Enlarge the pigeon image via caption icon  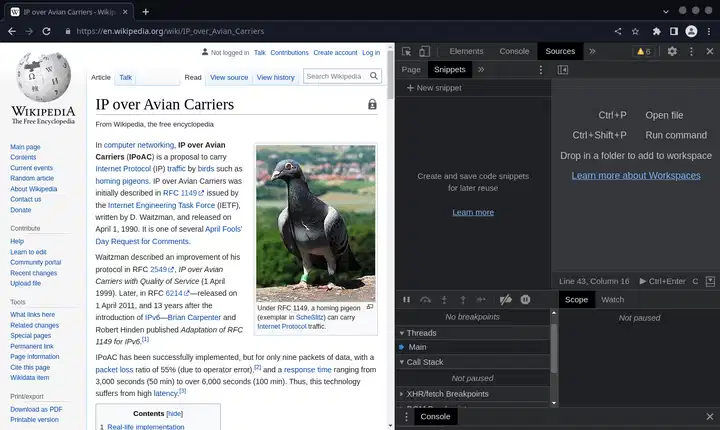click(x=370, y=306)
